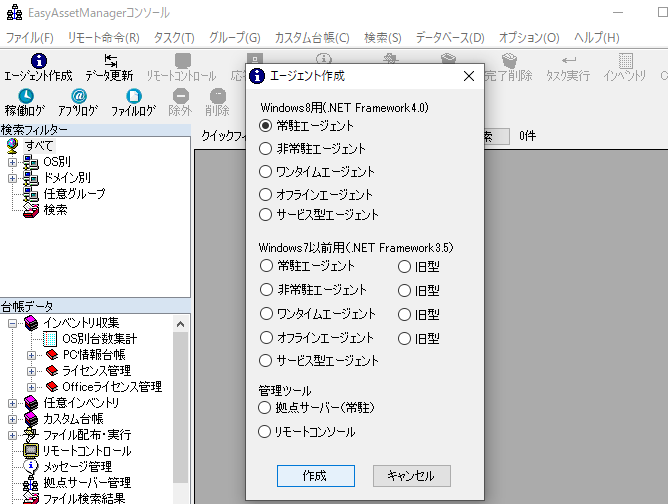Click the データ更新 toolbar icon
Viewport: 668px width, 504px height.
(110, 61)
